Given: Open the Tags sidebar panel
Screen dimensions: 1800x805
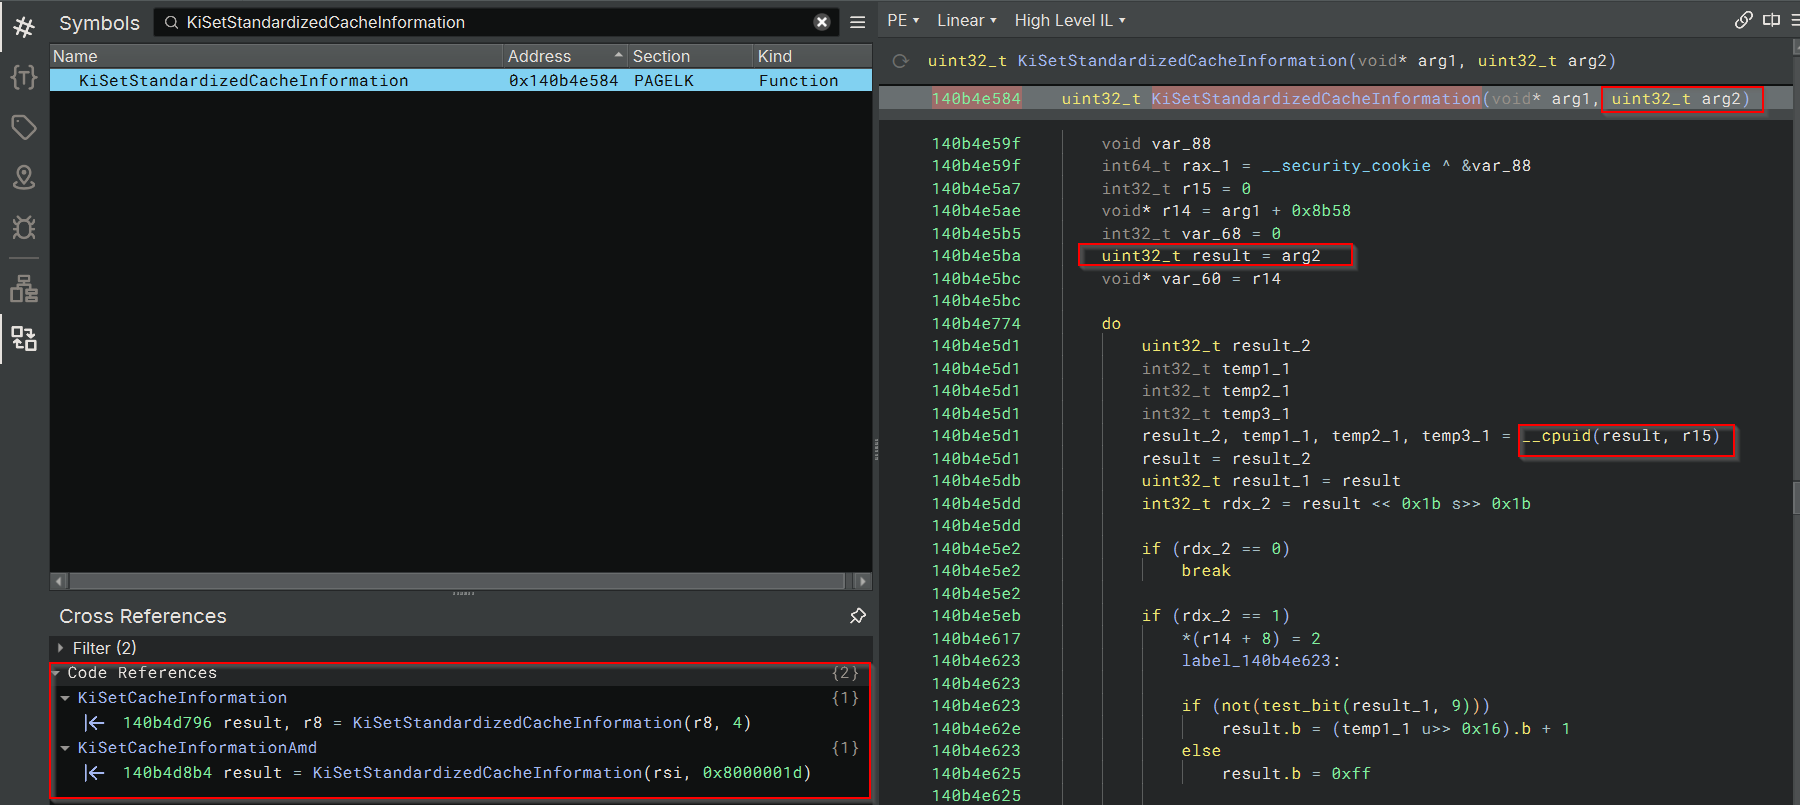Looking at the screenshot, I should (x=24, y=127).
